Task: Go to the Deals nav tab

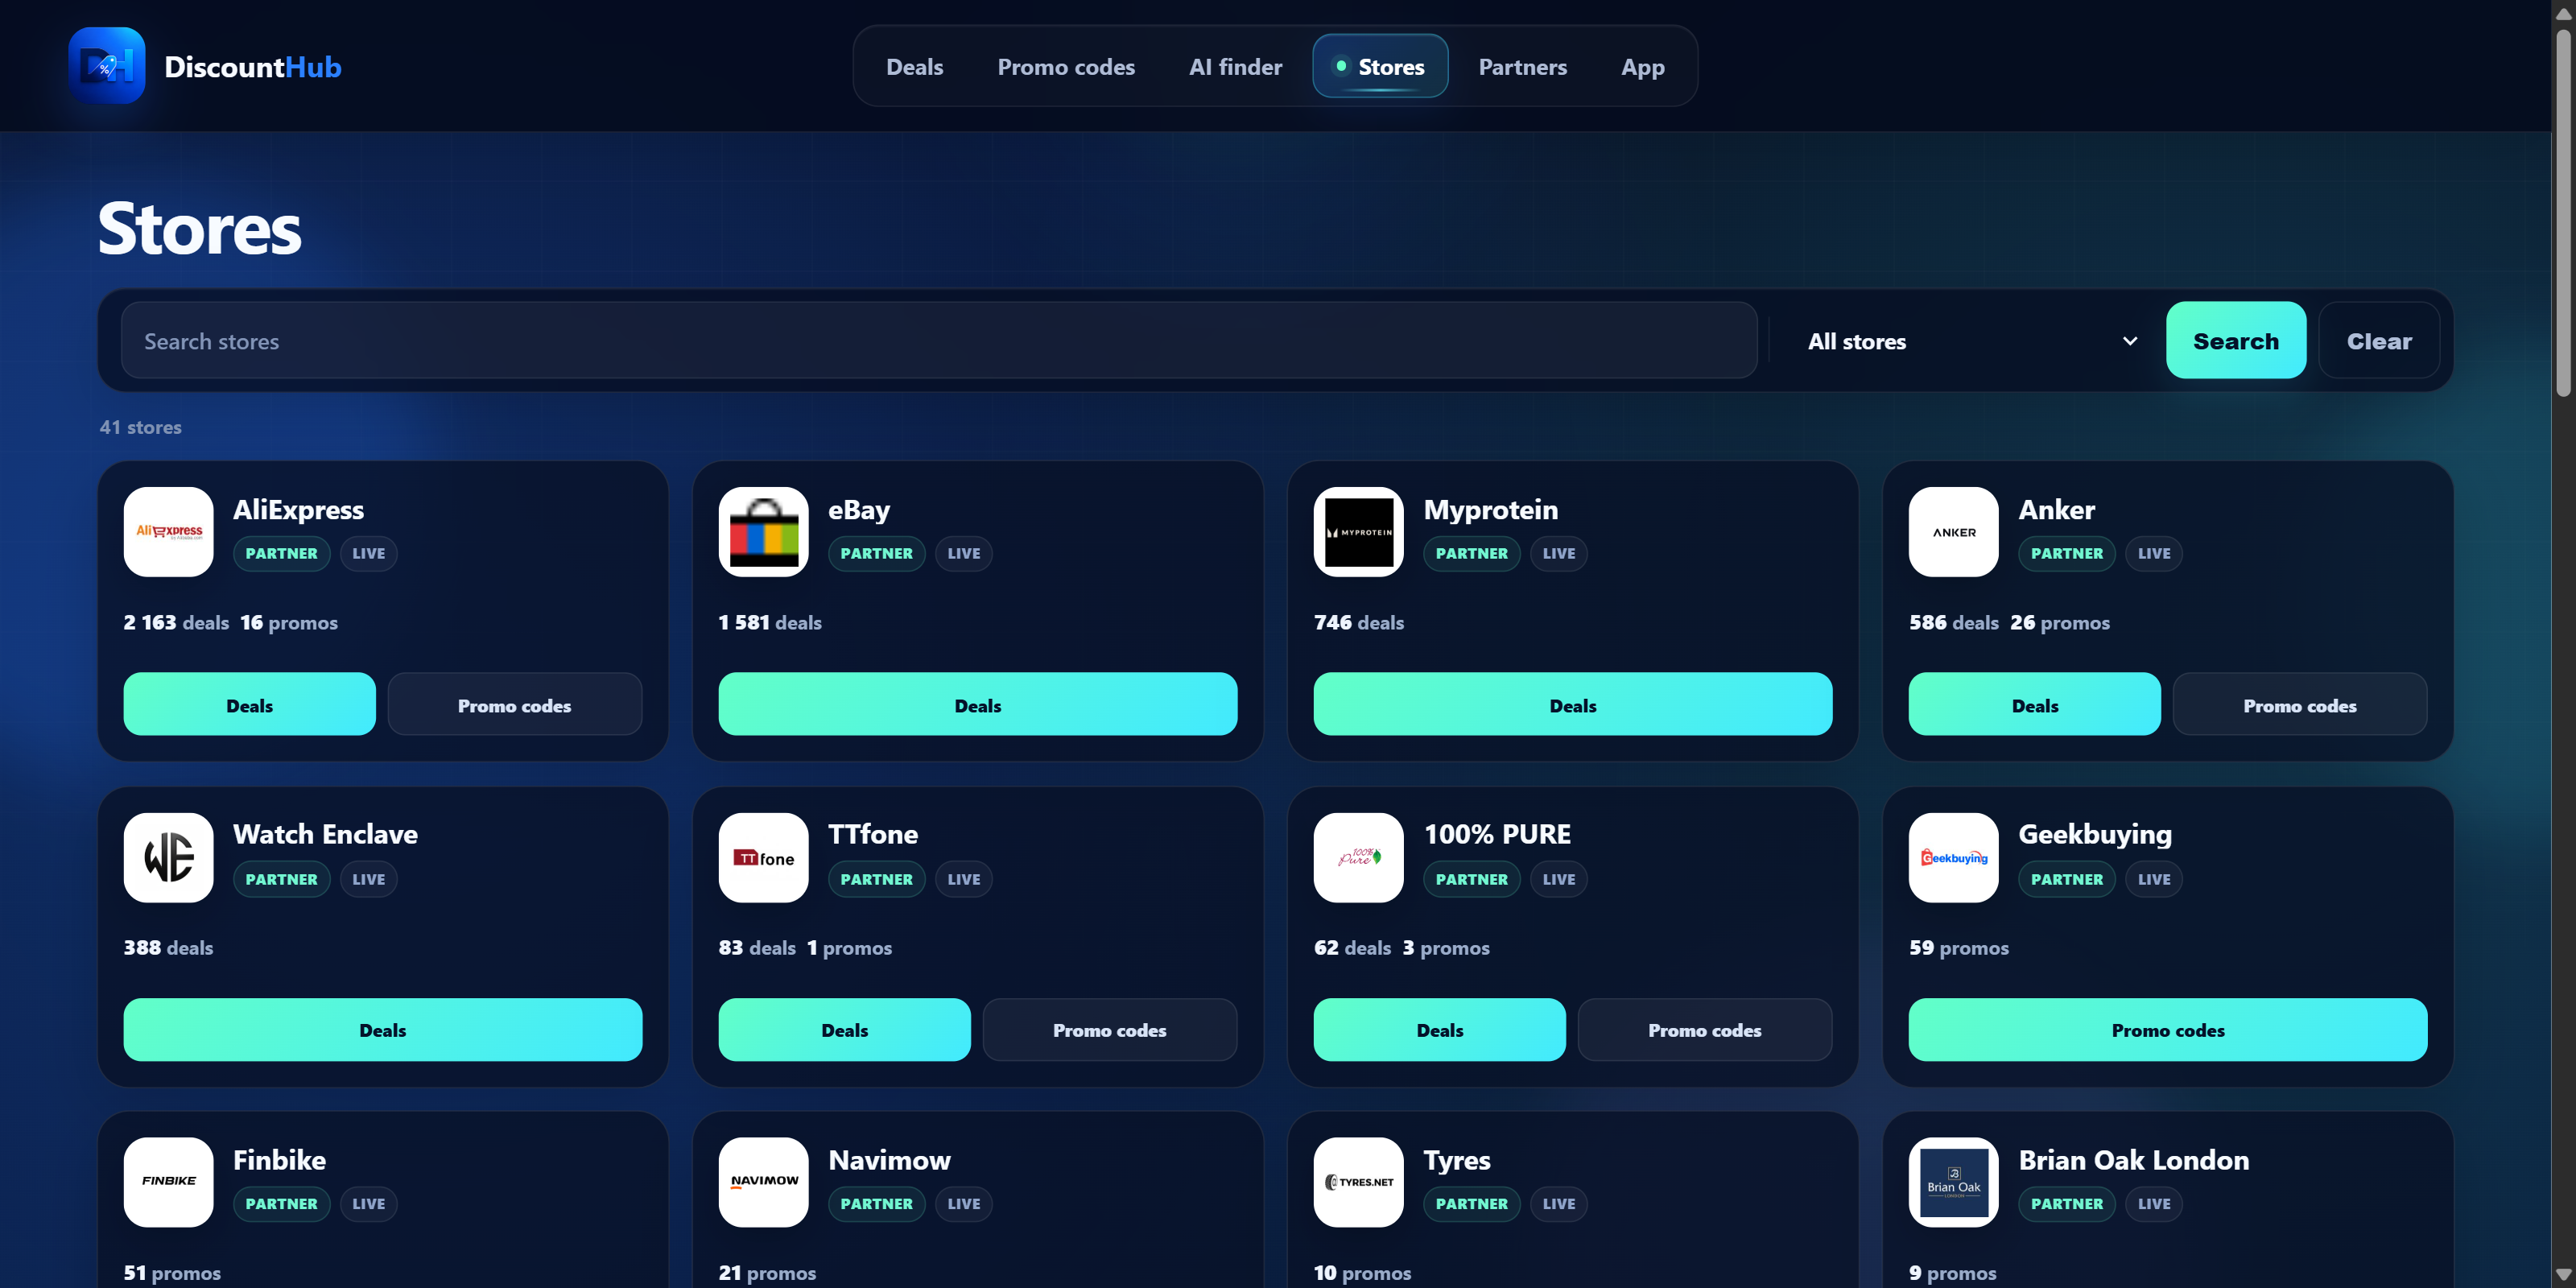Action: click(x=914, y=67)
